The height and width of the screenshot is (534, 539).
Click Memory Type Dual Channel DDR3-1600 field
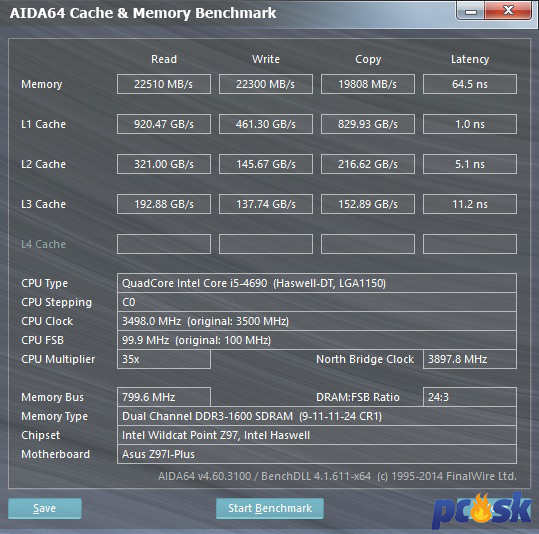point(317,416)
